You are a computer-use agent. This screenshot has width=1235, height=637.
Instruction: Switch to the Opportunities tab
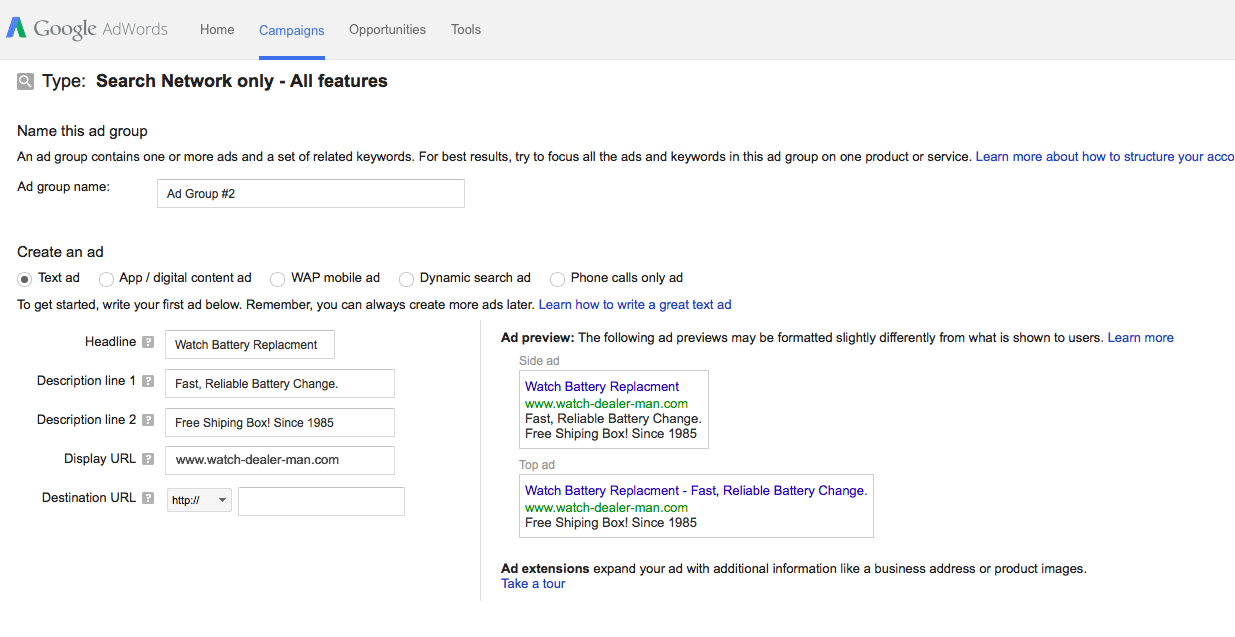[x=387, y=29]
